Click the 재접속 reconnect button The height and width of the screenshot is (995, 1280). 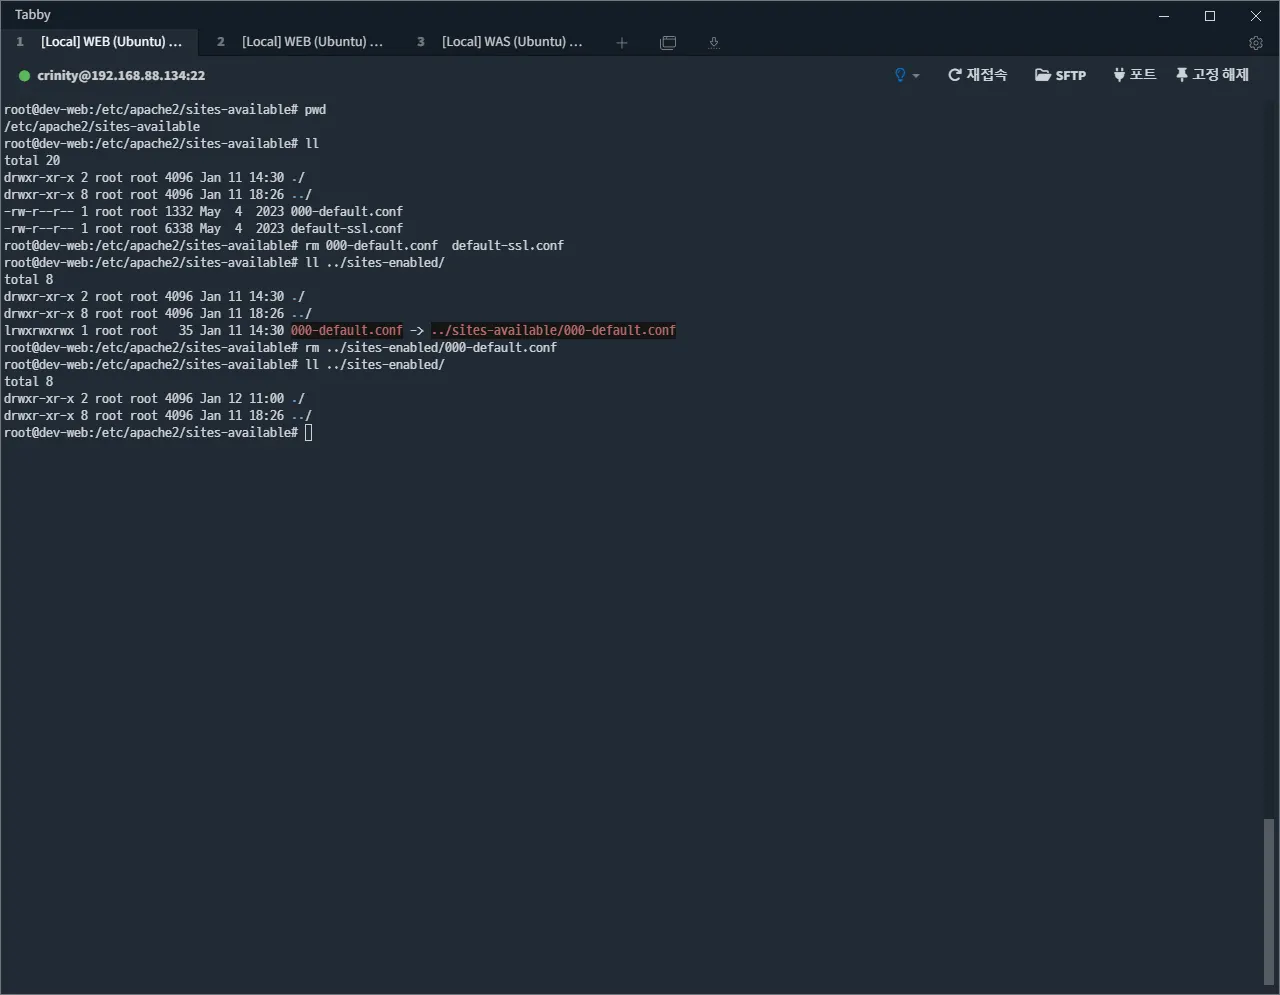(977, 75)
